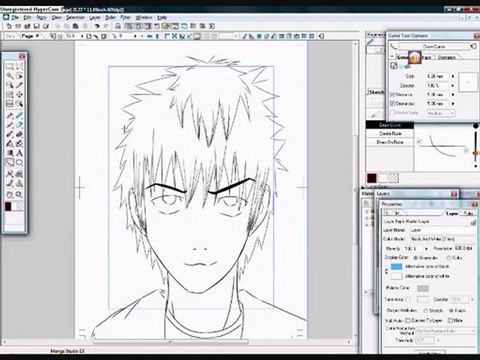Viewport: 480px width, 360px height.
Task: Switch to the Ruler tab in Properties
Action: (469, 213)
